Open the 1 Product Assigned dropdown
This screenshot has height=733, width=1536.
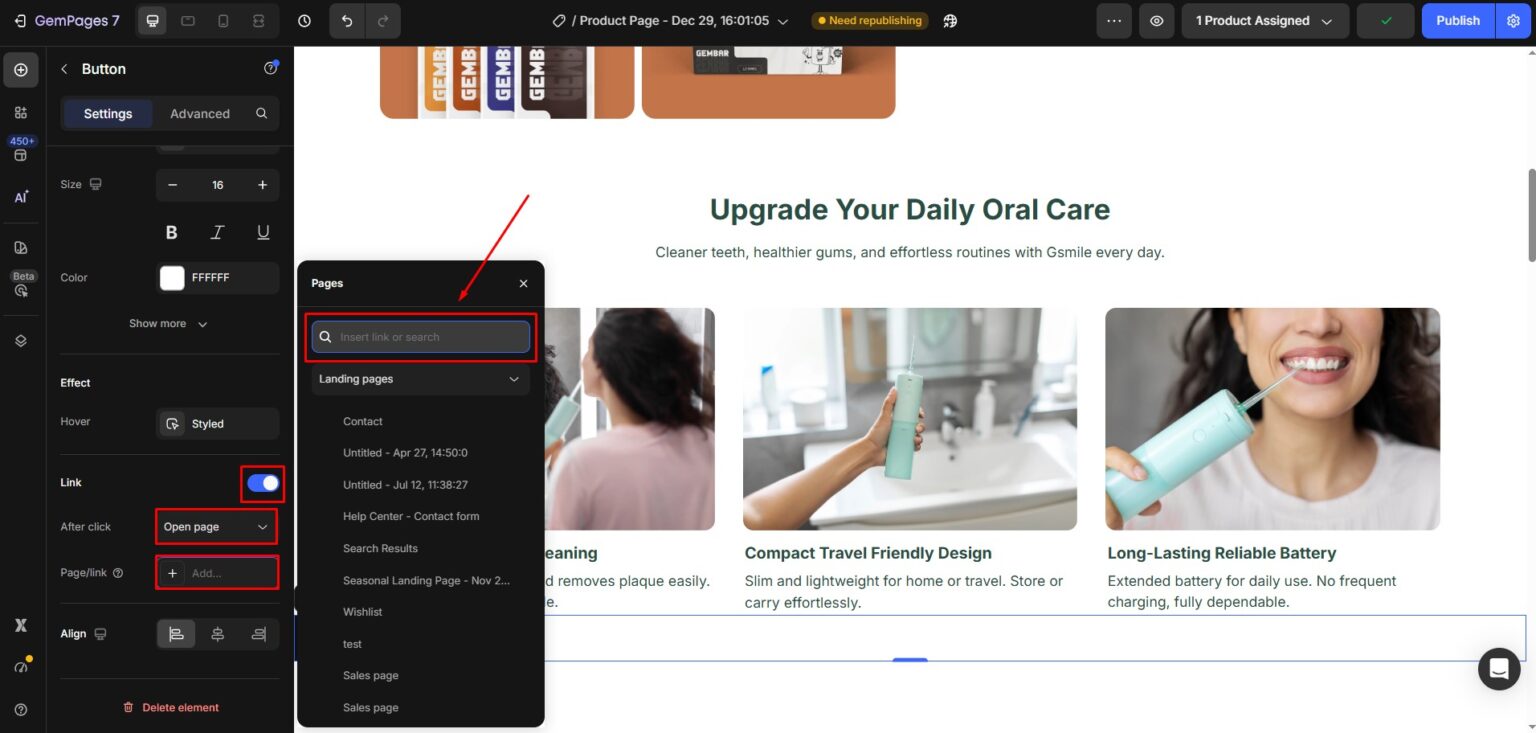tap(1265, 20)
